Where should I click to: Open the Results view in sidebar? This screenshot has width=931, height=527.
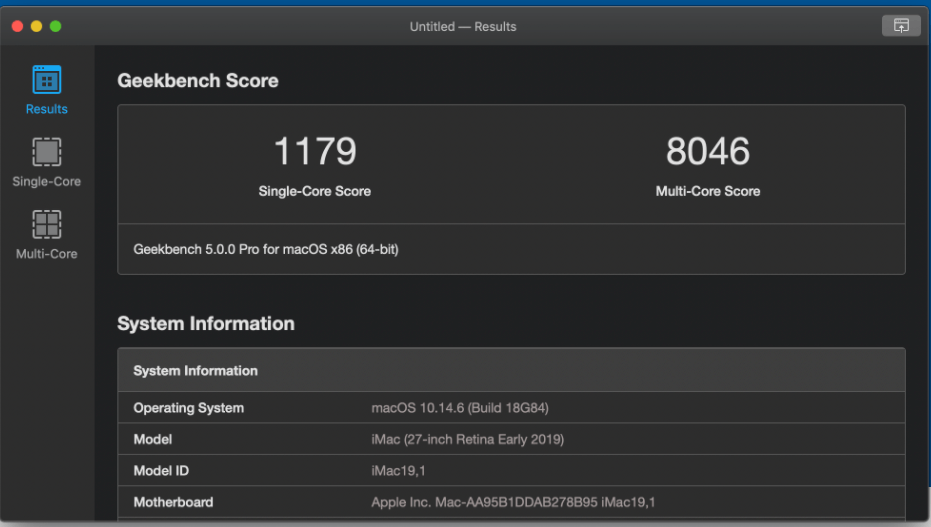click(46, 90)
